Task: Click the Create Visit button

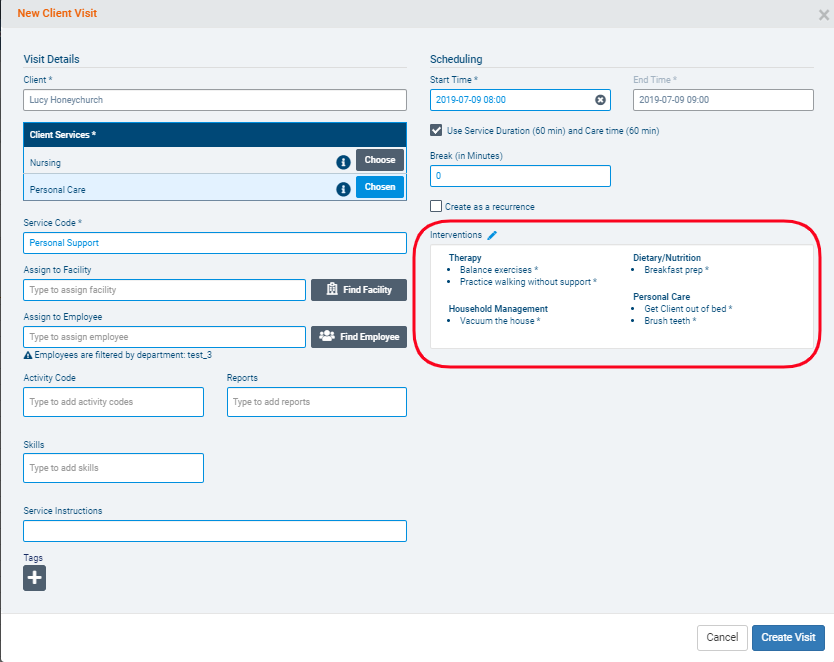Action: point(788,637)
